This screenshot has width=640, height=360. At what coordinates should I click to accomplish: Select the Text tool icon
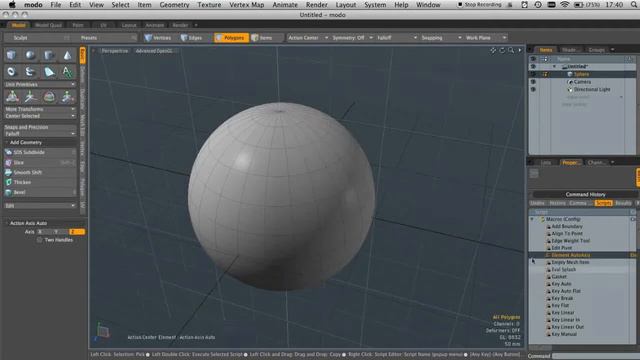point(67,72)
